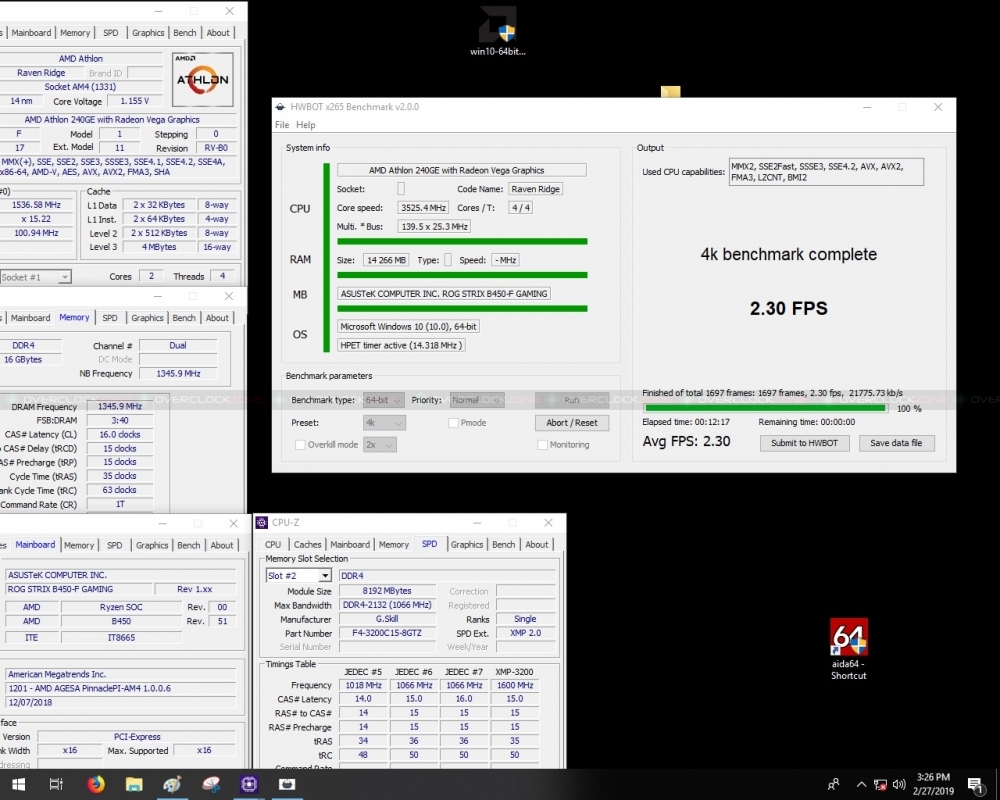Screen dimensions: 1000x800
Task: Select the CPU-Z taskbar icon
Action: (248, 785)
